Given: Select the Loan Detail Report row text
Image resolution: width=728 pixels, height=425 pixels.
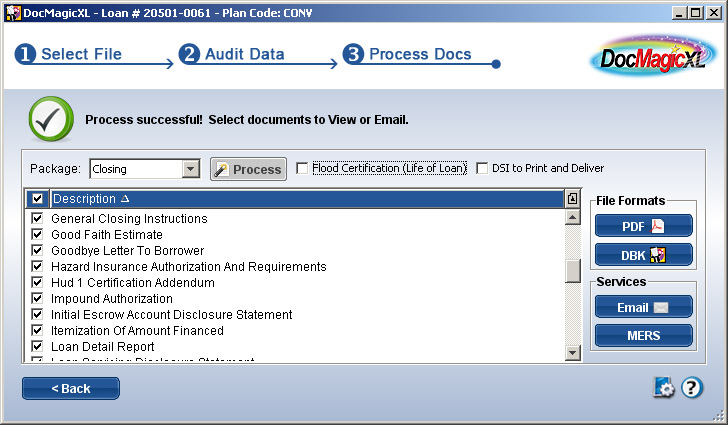Looking at the screenshot, I should (103, 347).
